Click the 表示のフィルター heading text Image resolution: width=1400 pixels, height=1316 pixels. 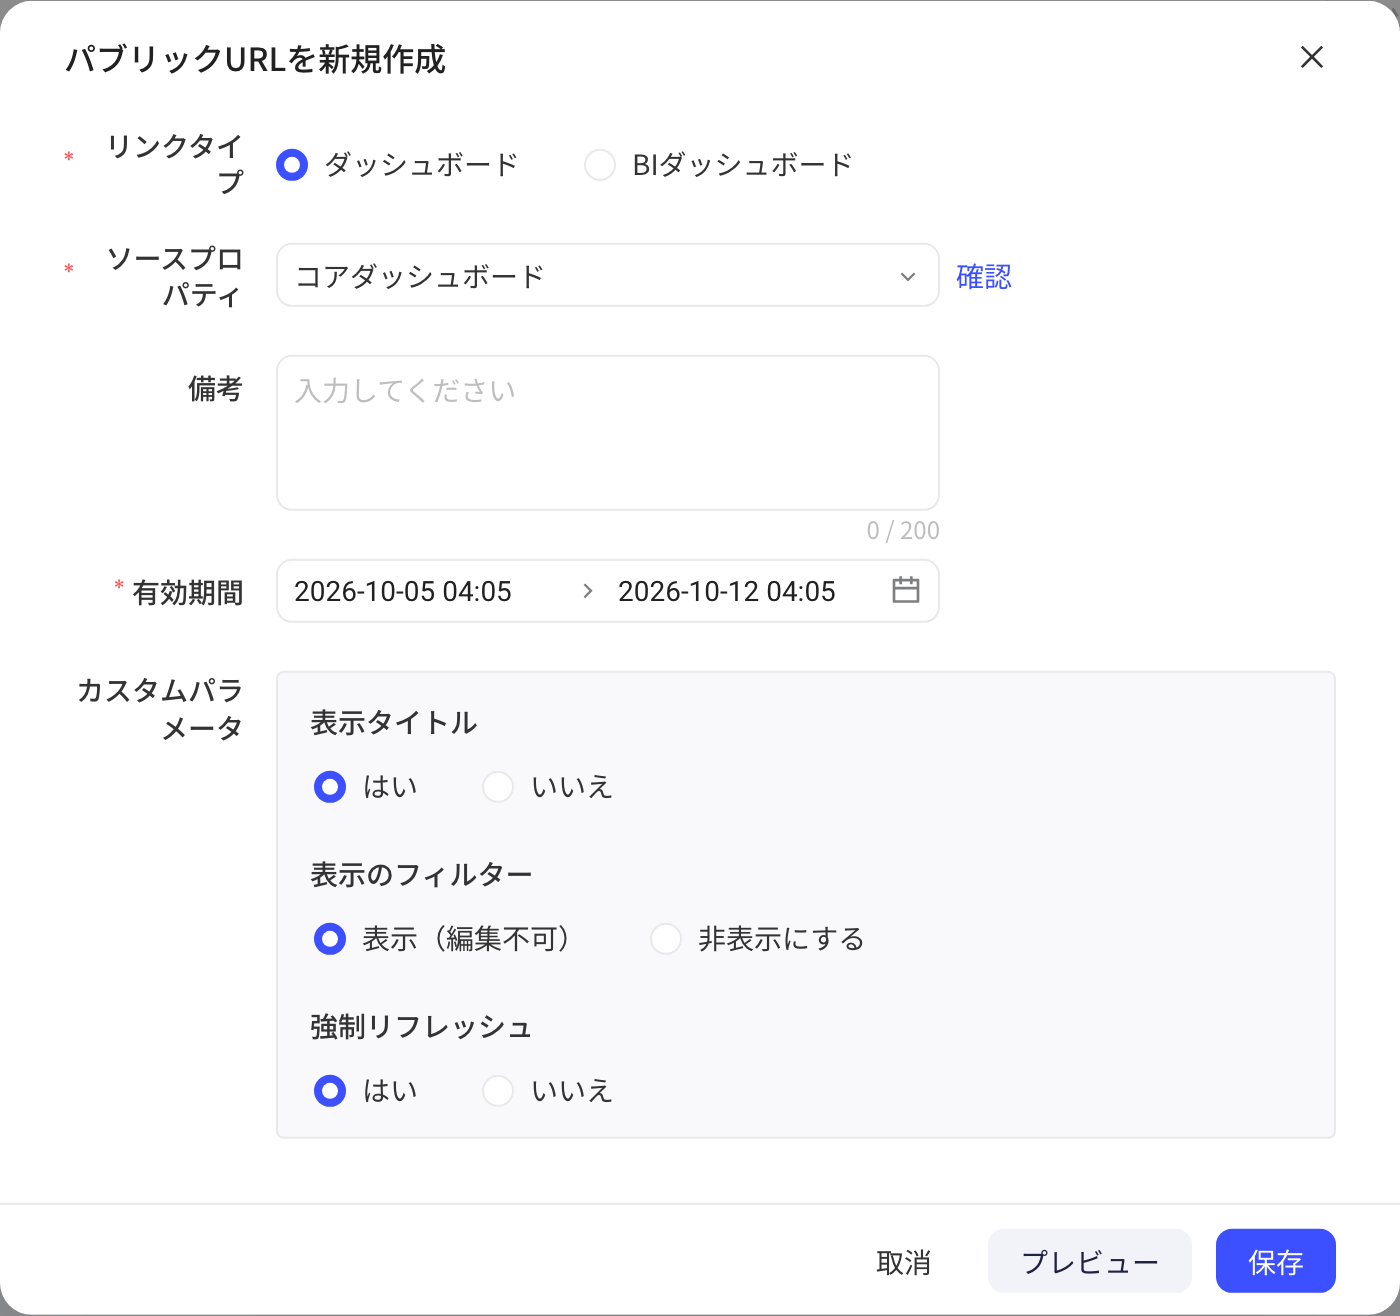click(421, 875)
